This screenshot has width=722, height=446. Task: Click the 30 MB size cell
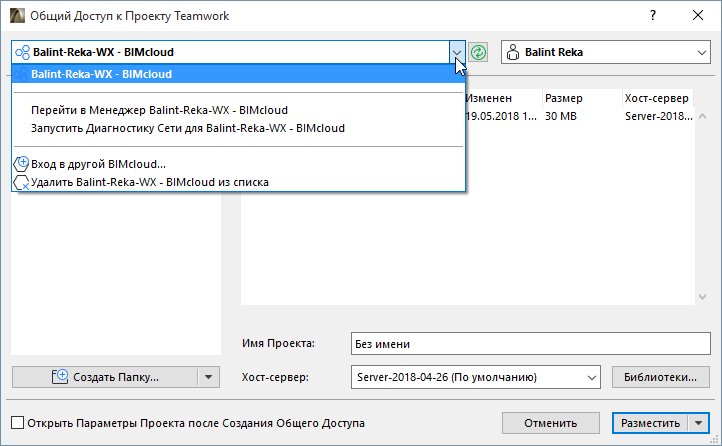point(561,116)
